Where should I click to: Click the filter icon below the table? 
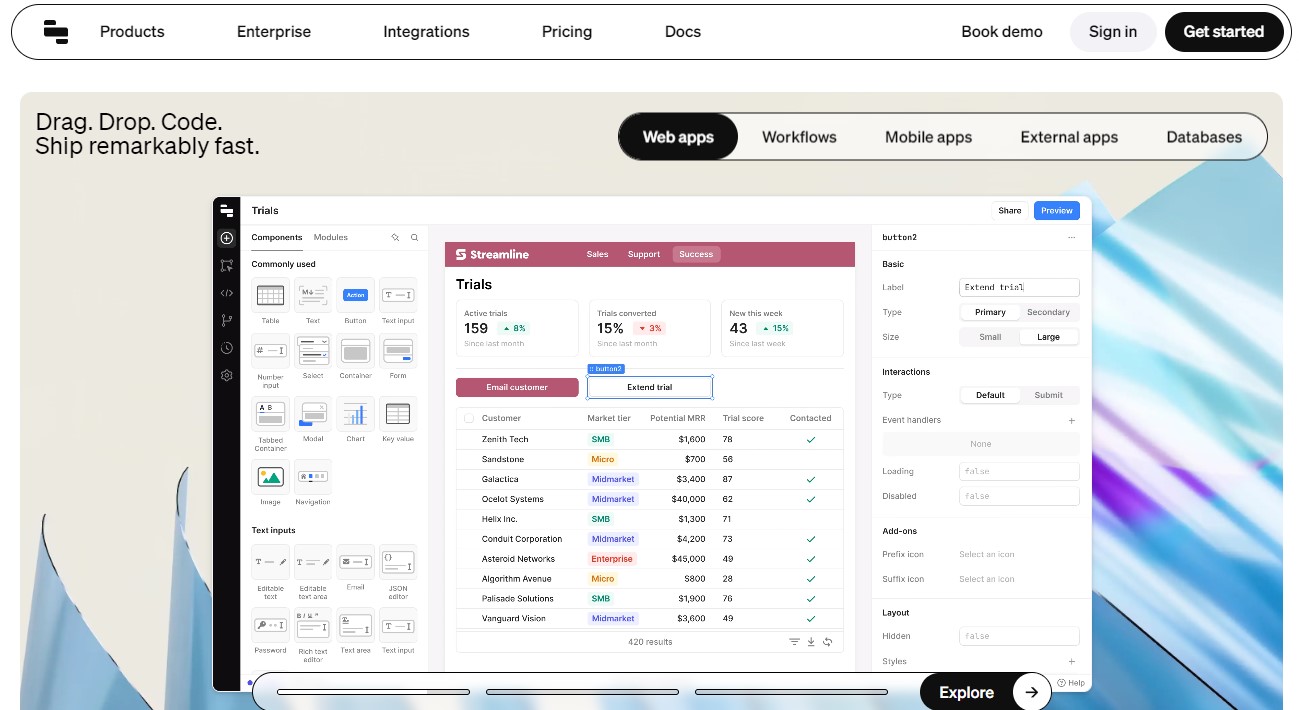click(x=794, y=642)
